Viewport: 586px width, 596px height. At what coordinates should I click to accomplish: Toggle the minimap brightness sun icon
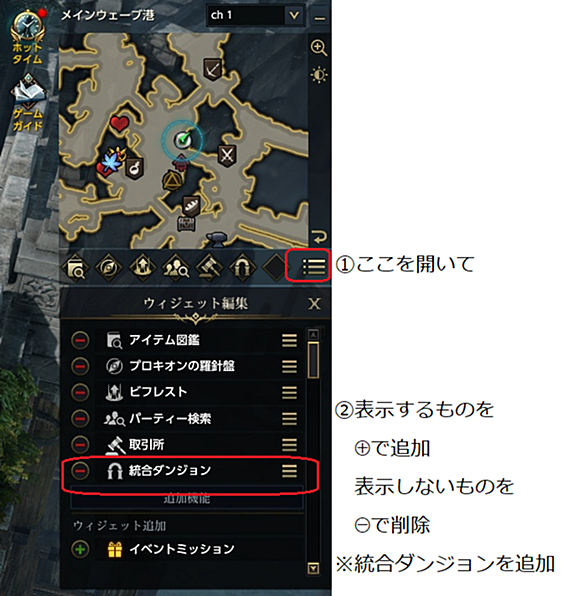point(318,75)
